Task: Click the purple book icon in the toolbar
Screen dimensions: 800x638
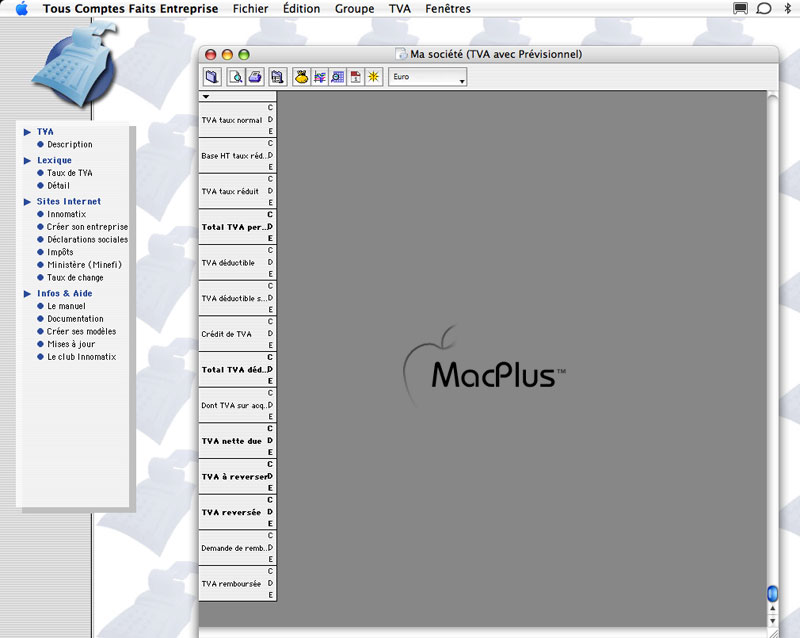Action: pyautogui.click(x=212, y=77)
